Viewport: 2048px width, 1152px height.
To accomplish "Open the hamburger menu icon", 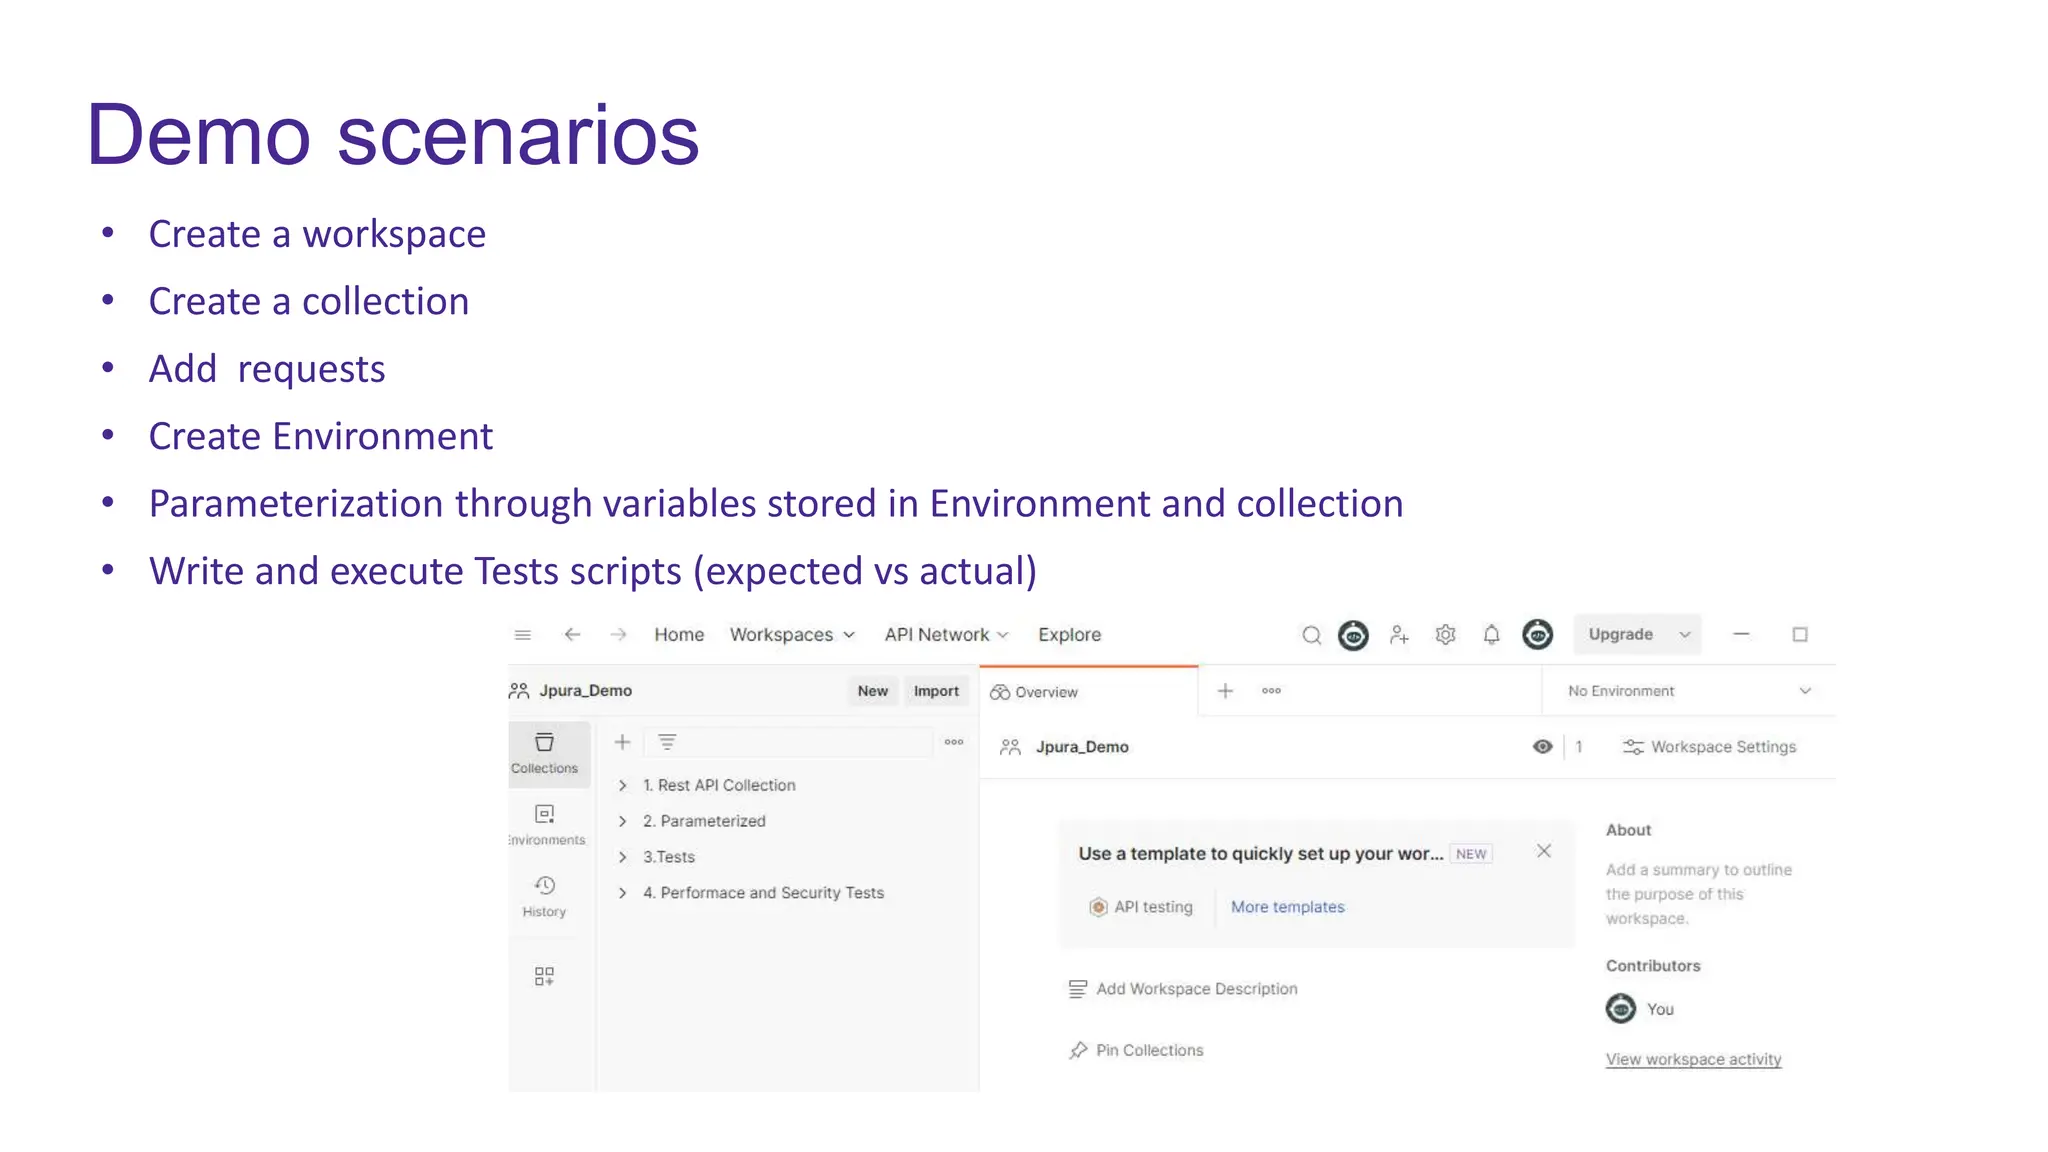I will tap(522, 635).
